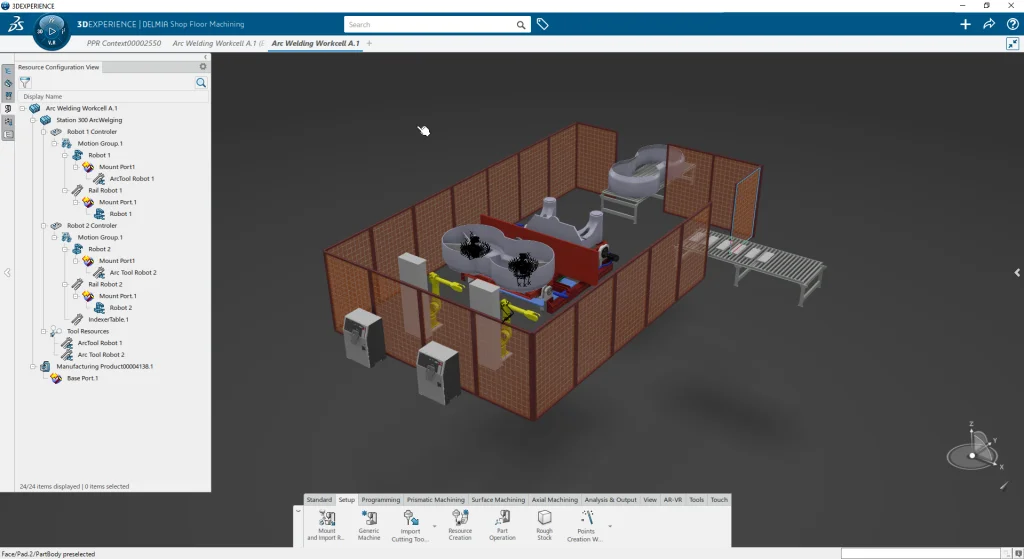
Task: Click the filter funnel icon in tree panel
Action: (x=26, y=83)
